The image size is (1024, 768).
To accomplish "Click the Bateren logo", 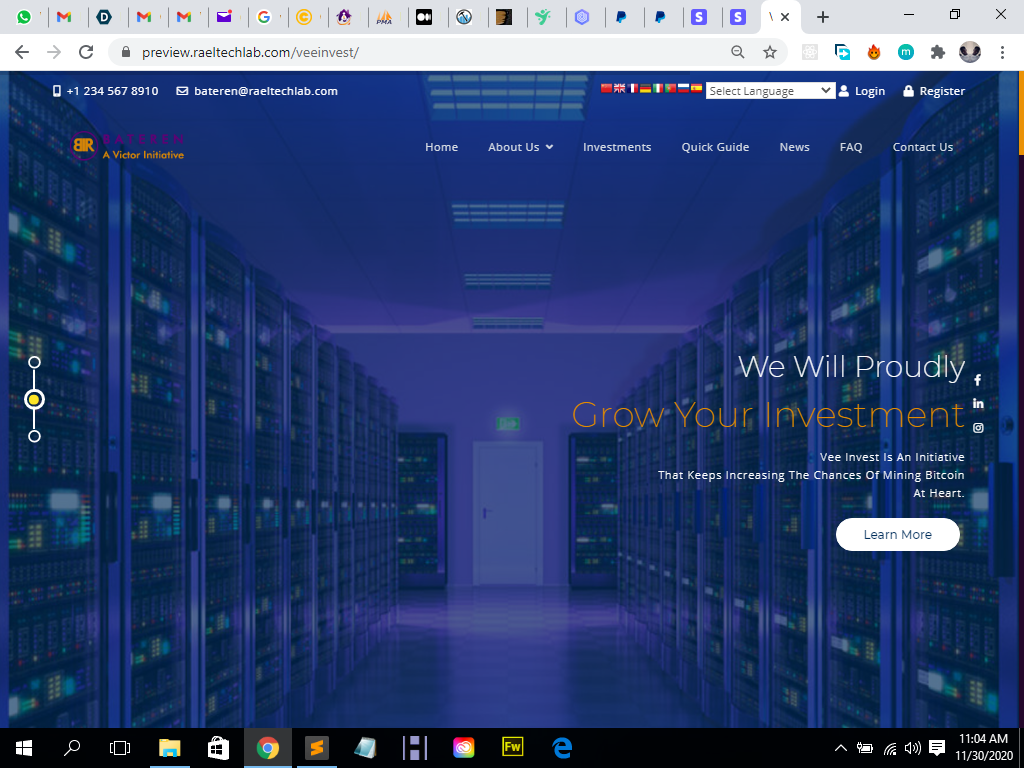I will [x=127, y=146].
